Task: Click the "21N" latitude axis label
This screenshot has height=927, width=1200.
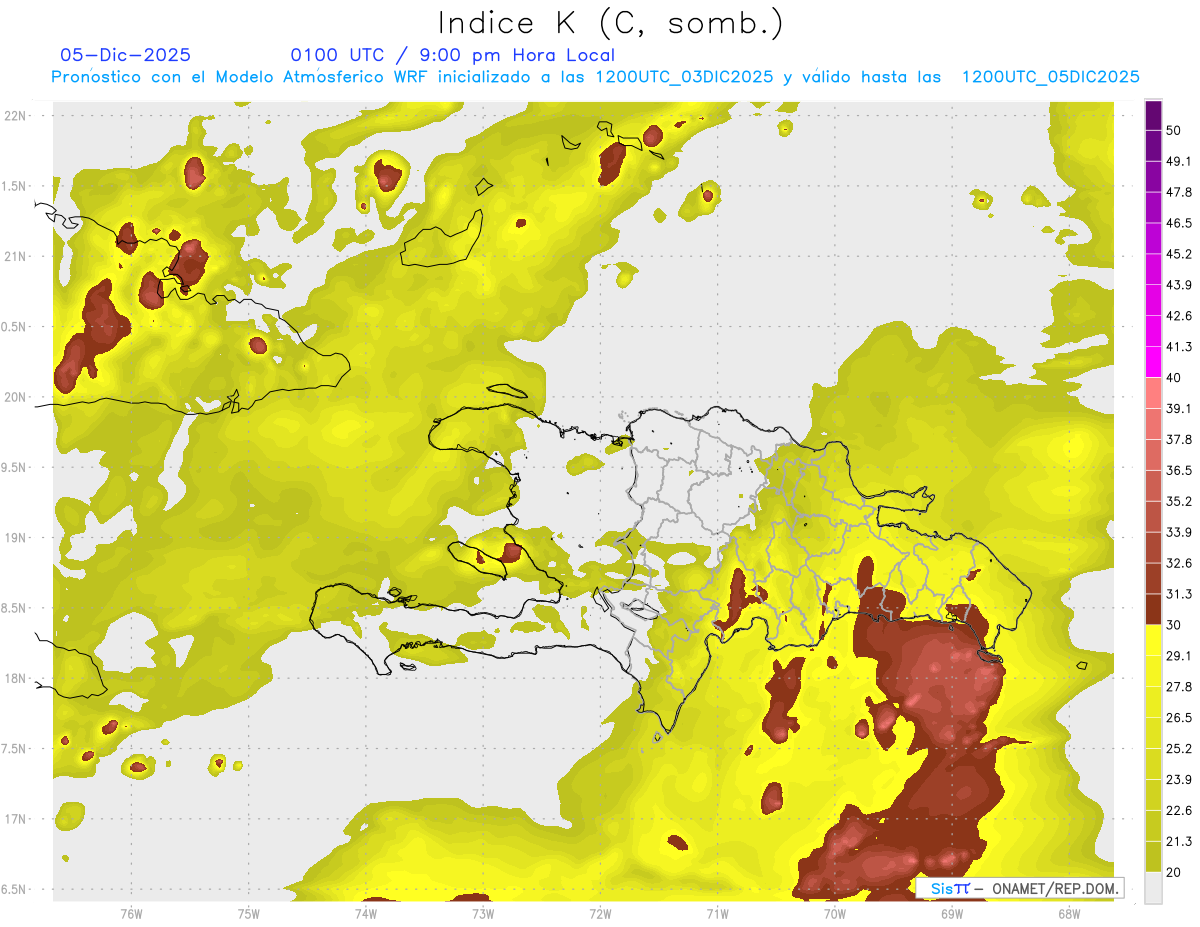Action: (15, 256)
